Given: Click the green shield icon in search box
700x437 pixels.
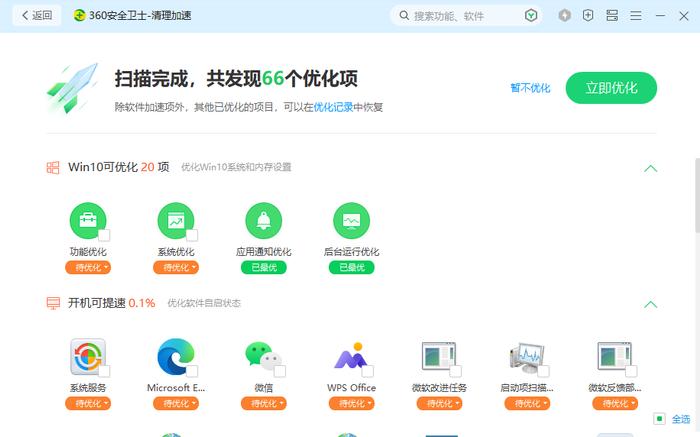Looking at the screenshot, I should click(x=531, y=16).
